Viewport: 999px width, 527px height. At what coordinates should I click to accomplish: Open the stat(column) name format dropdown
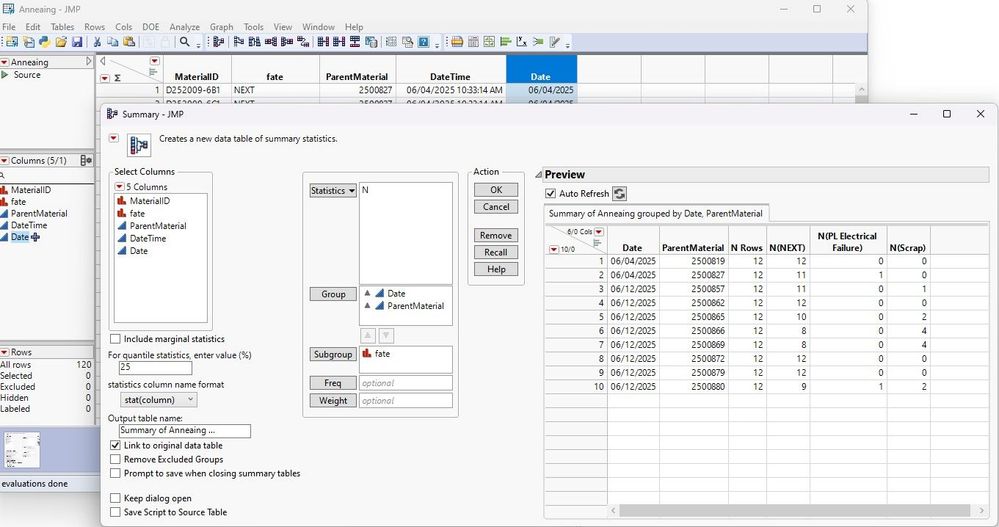(159, 400)
